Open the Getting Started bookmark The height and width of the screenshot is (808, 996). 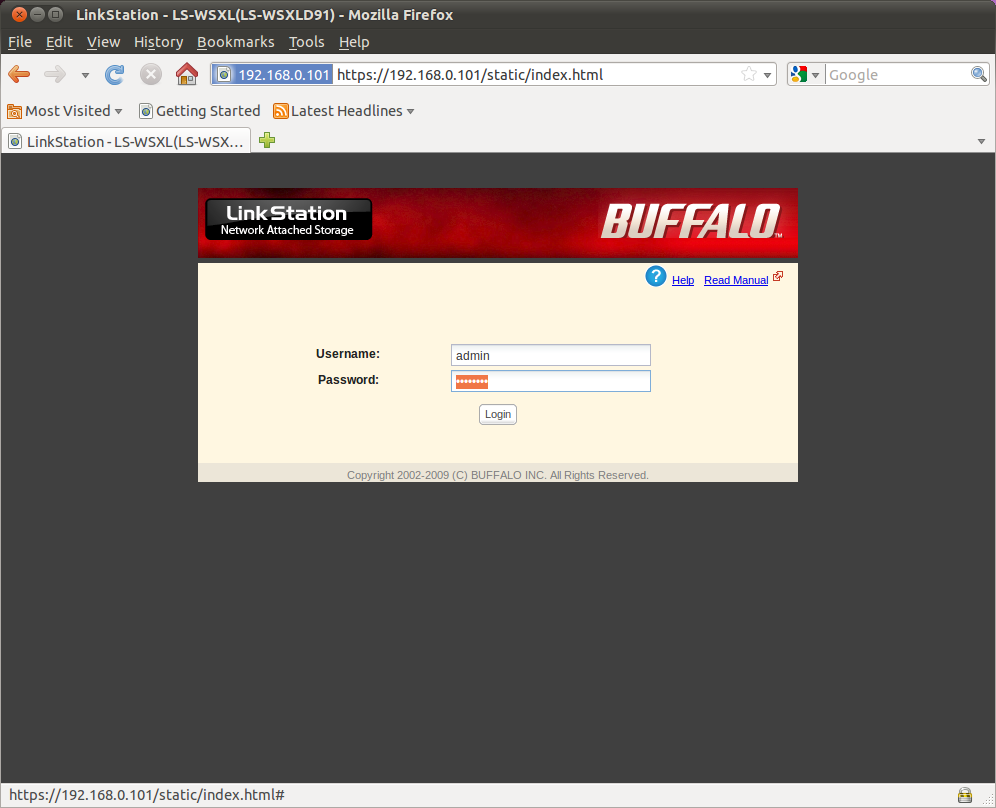(x=199, y=111)
